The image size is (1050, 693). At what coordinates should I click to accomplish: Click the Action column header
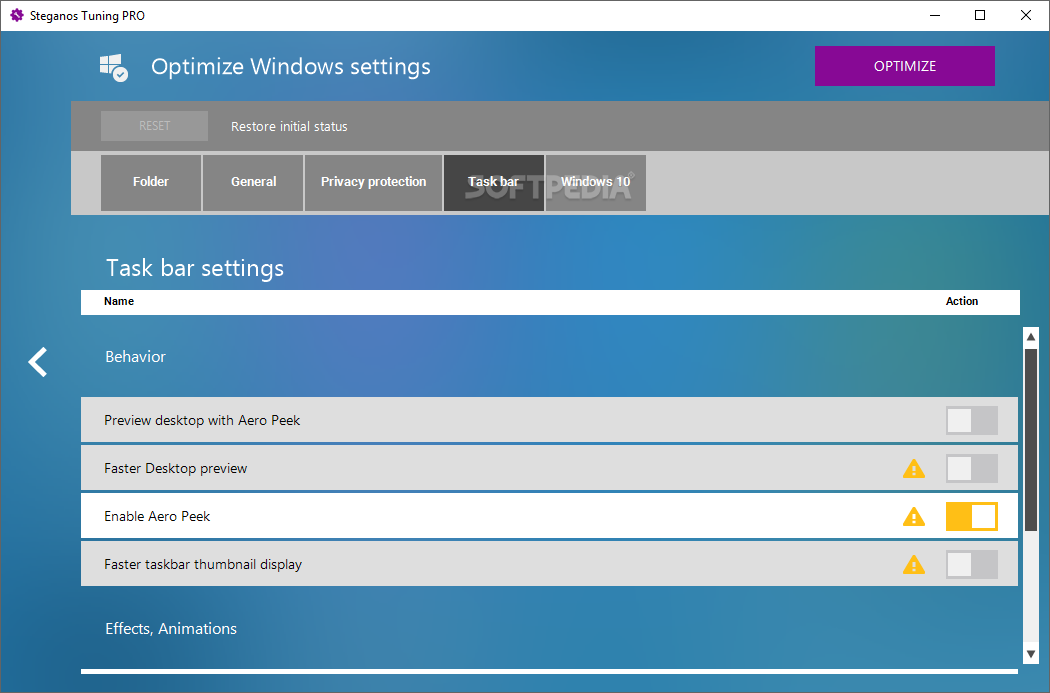[962, 301]
